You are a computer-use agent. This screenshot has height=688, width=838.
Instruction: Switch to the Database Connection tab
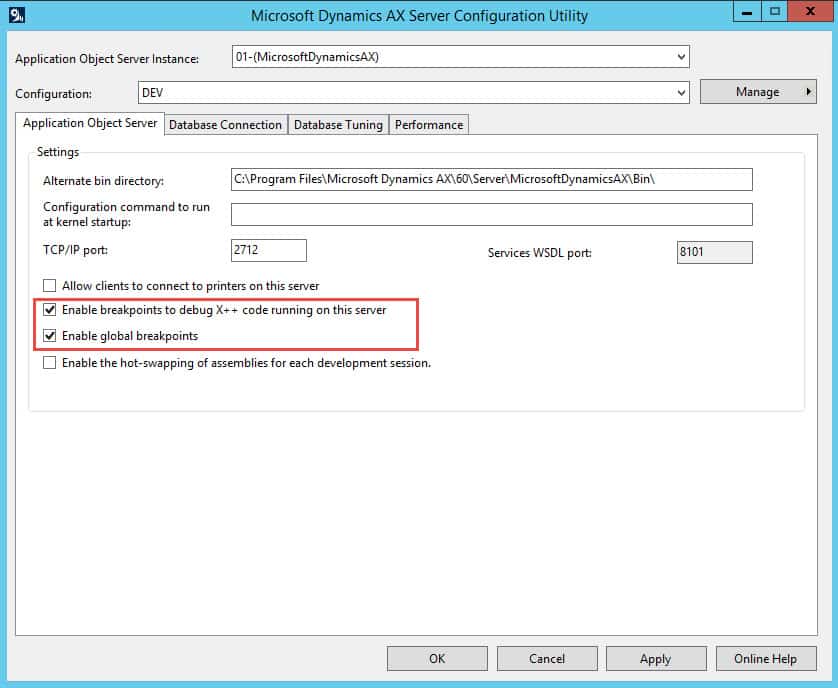(x=226, y=125)
